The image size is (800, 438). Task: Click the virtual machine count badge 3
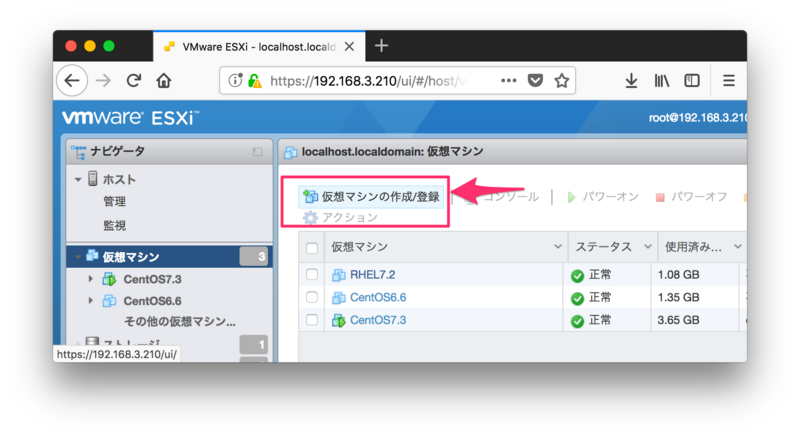(254, 256)
